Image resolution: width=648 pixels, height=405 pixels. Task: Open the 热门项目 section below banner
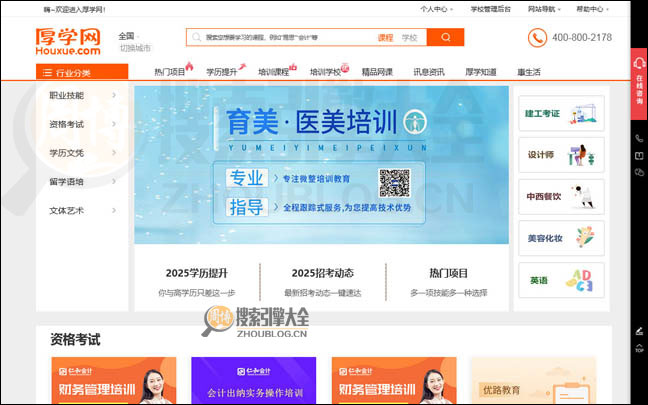(448, 281)
